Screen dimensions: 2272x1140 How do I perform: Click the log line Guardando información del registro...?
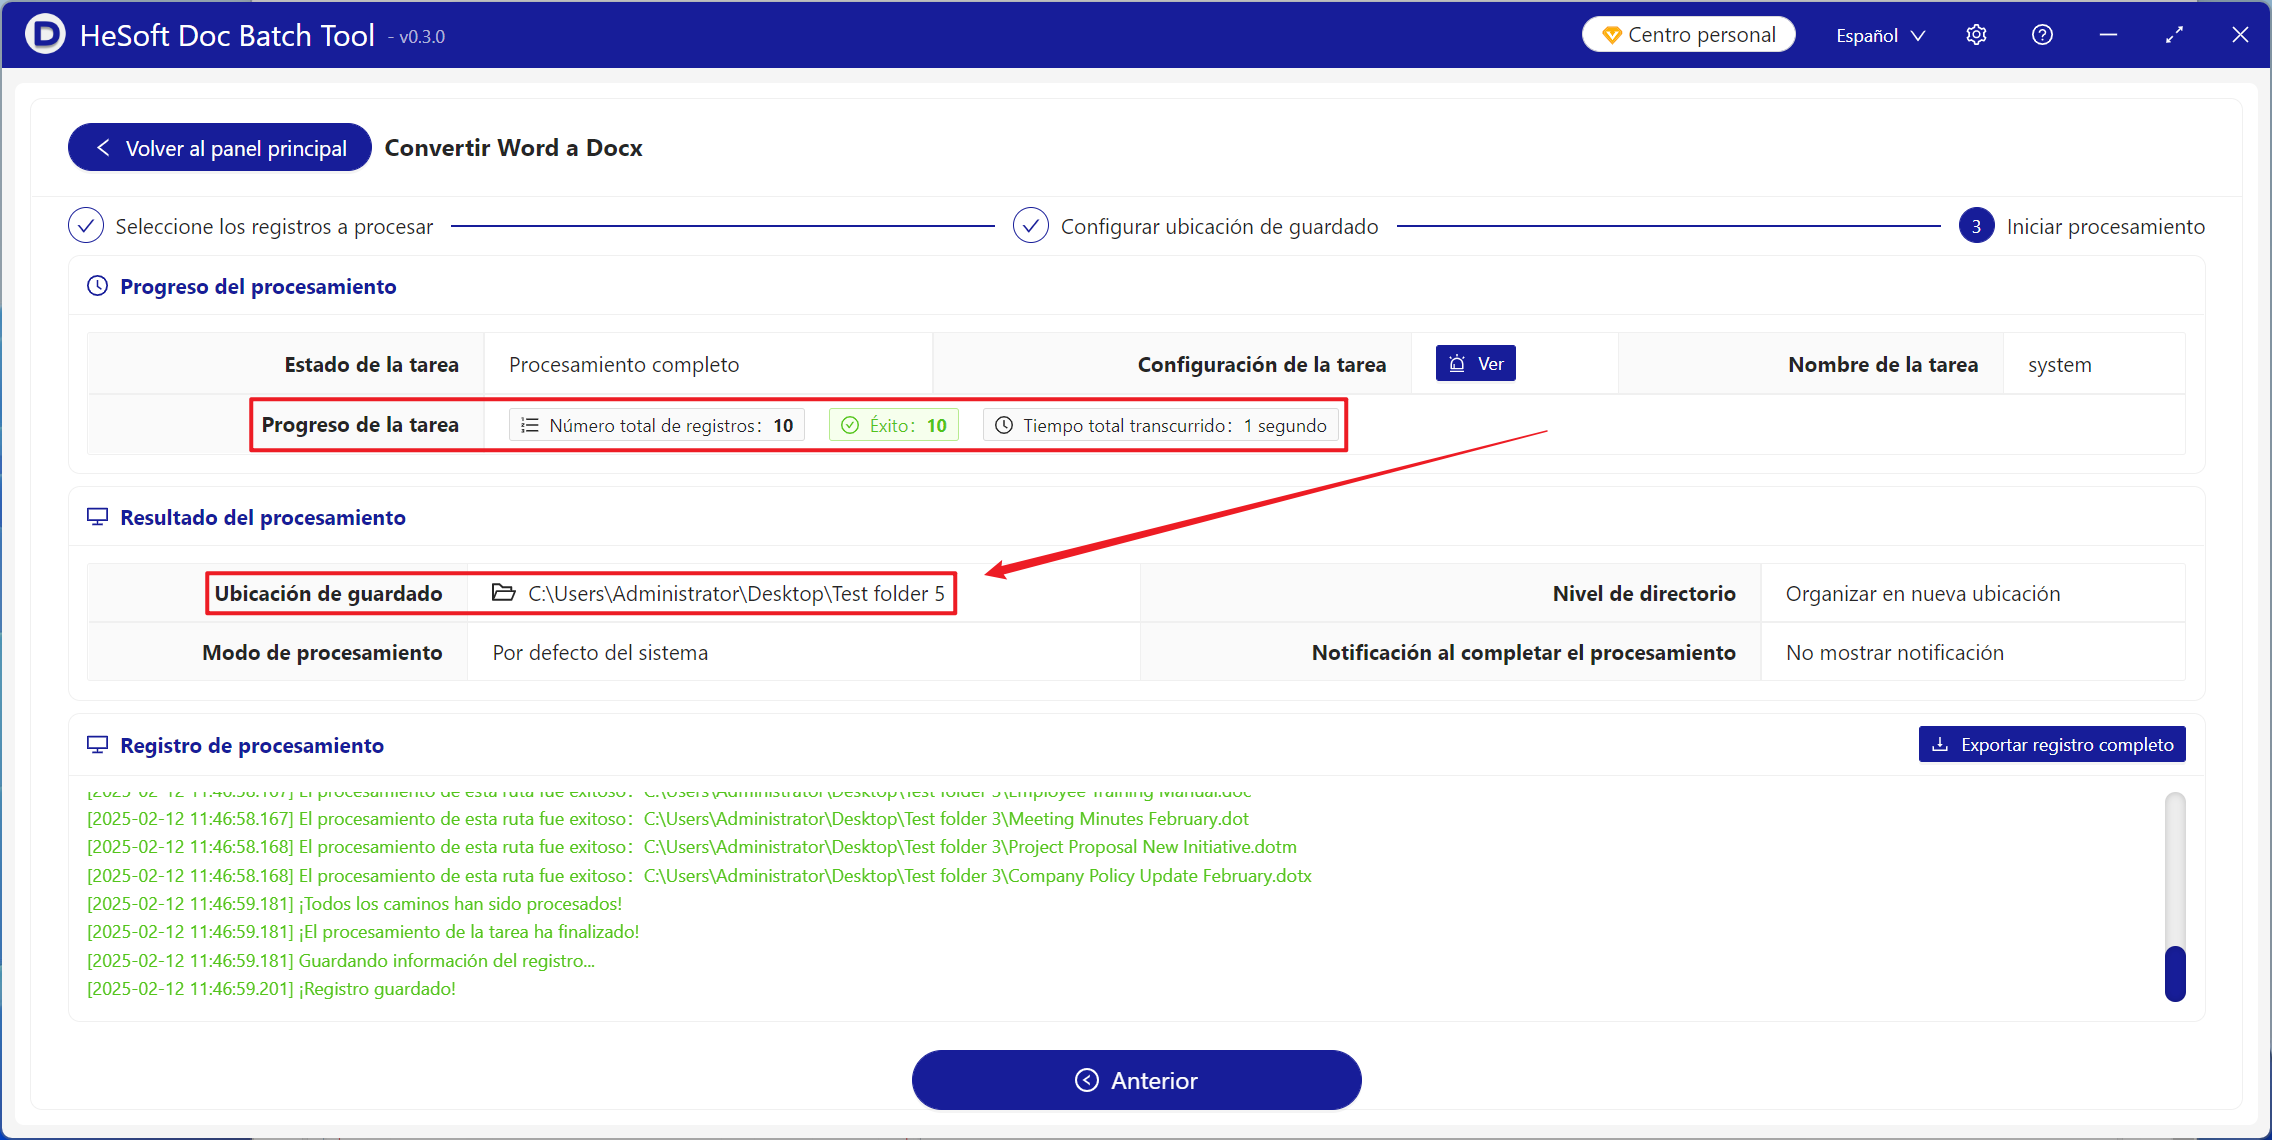click(x=341, y=961)
